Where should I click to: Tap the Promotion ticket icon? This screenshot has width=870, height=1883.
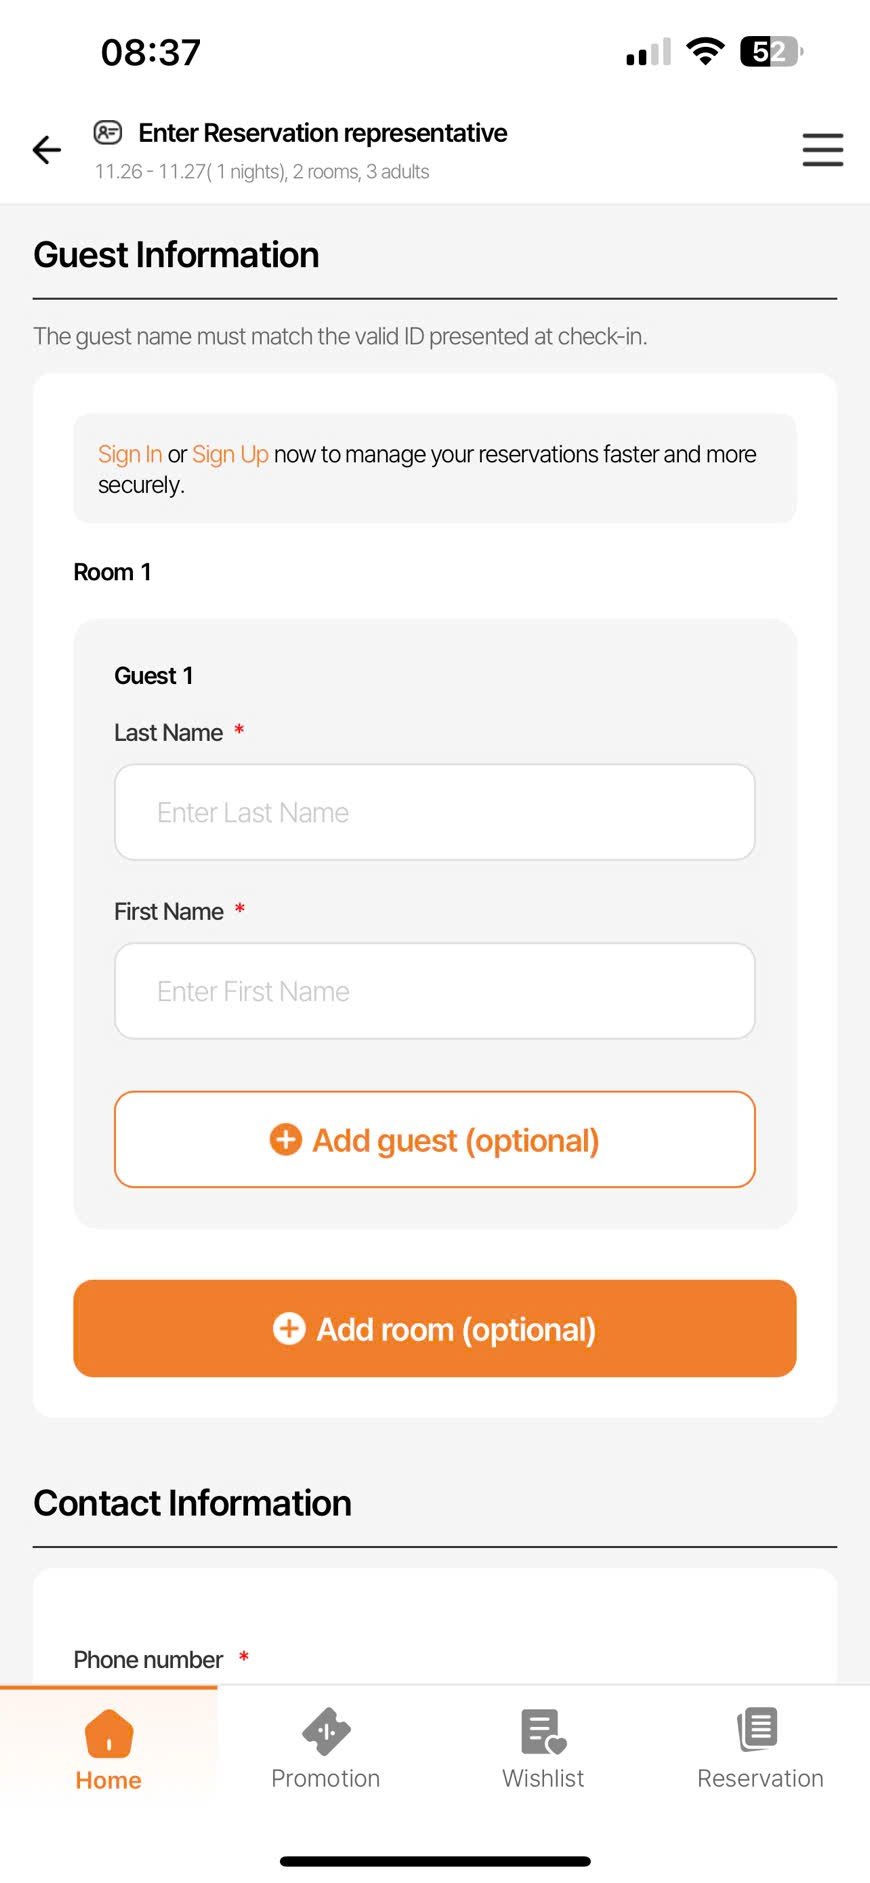click(326, 1731)
